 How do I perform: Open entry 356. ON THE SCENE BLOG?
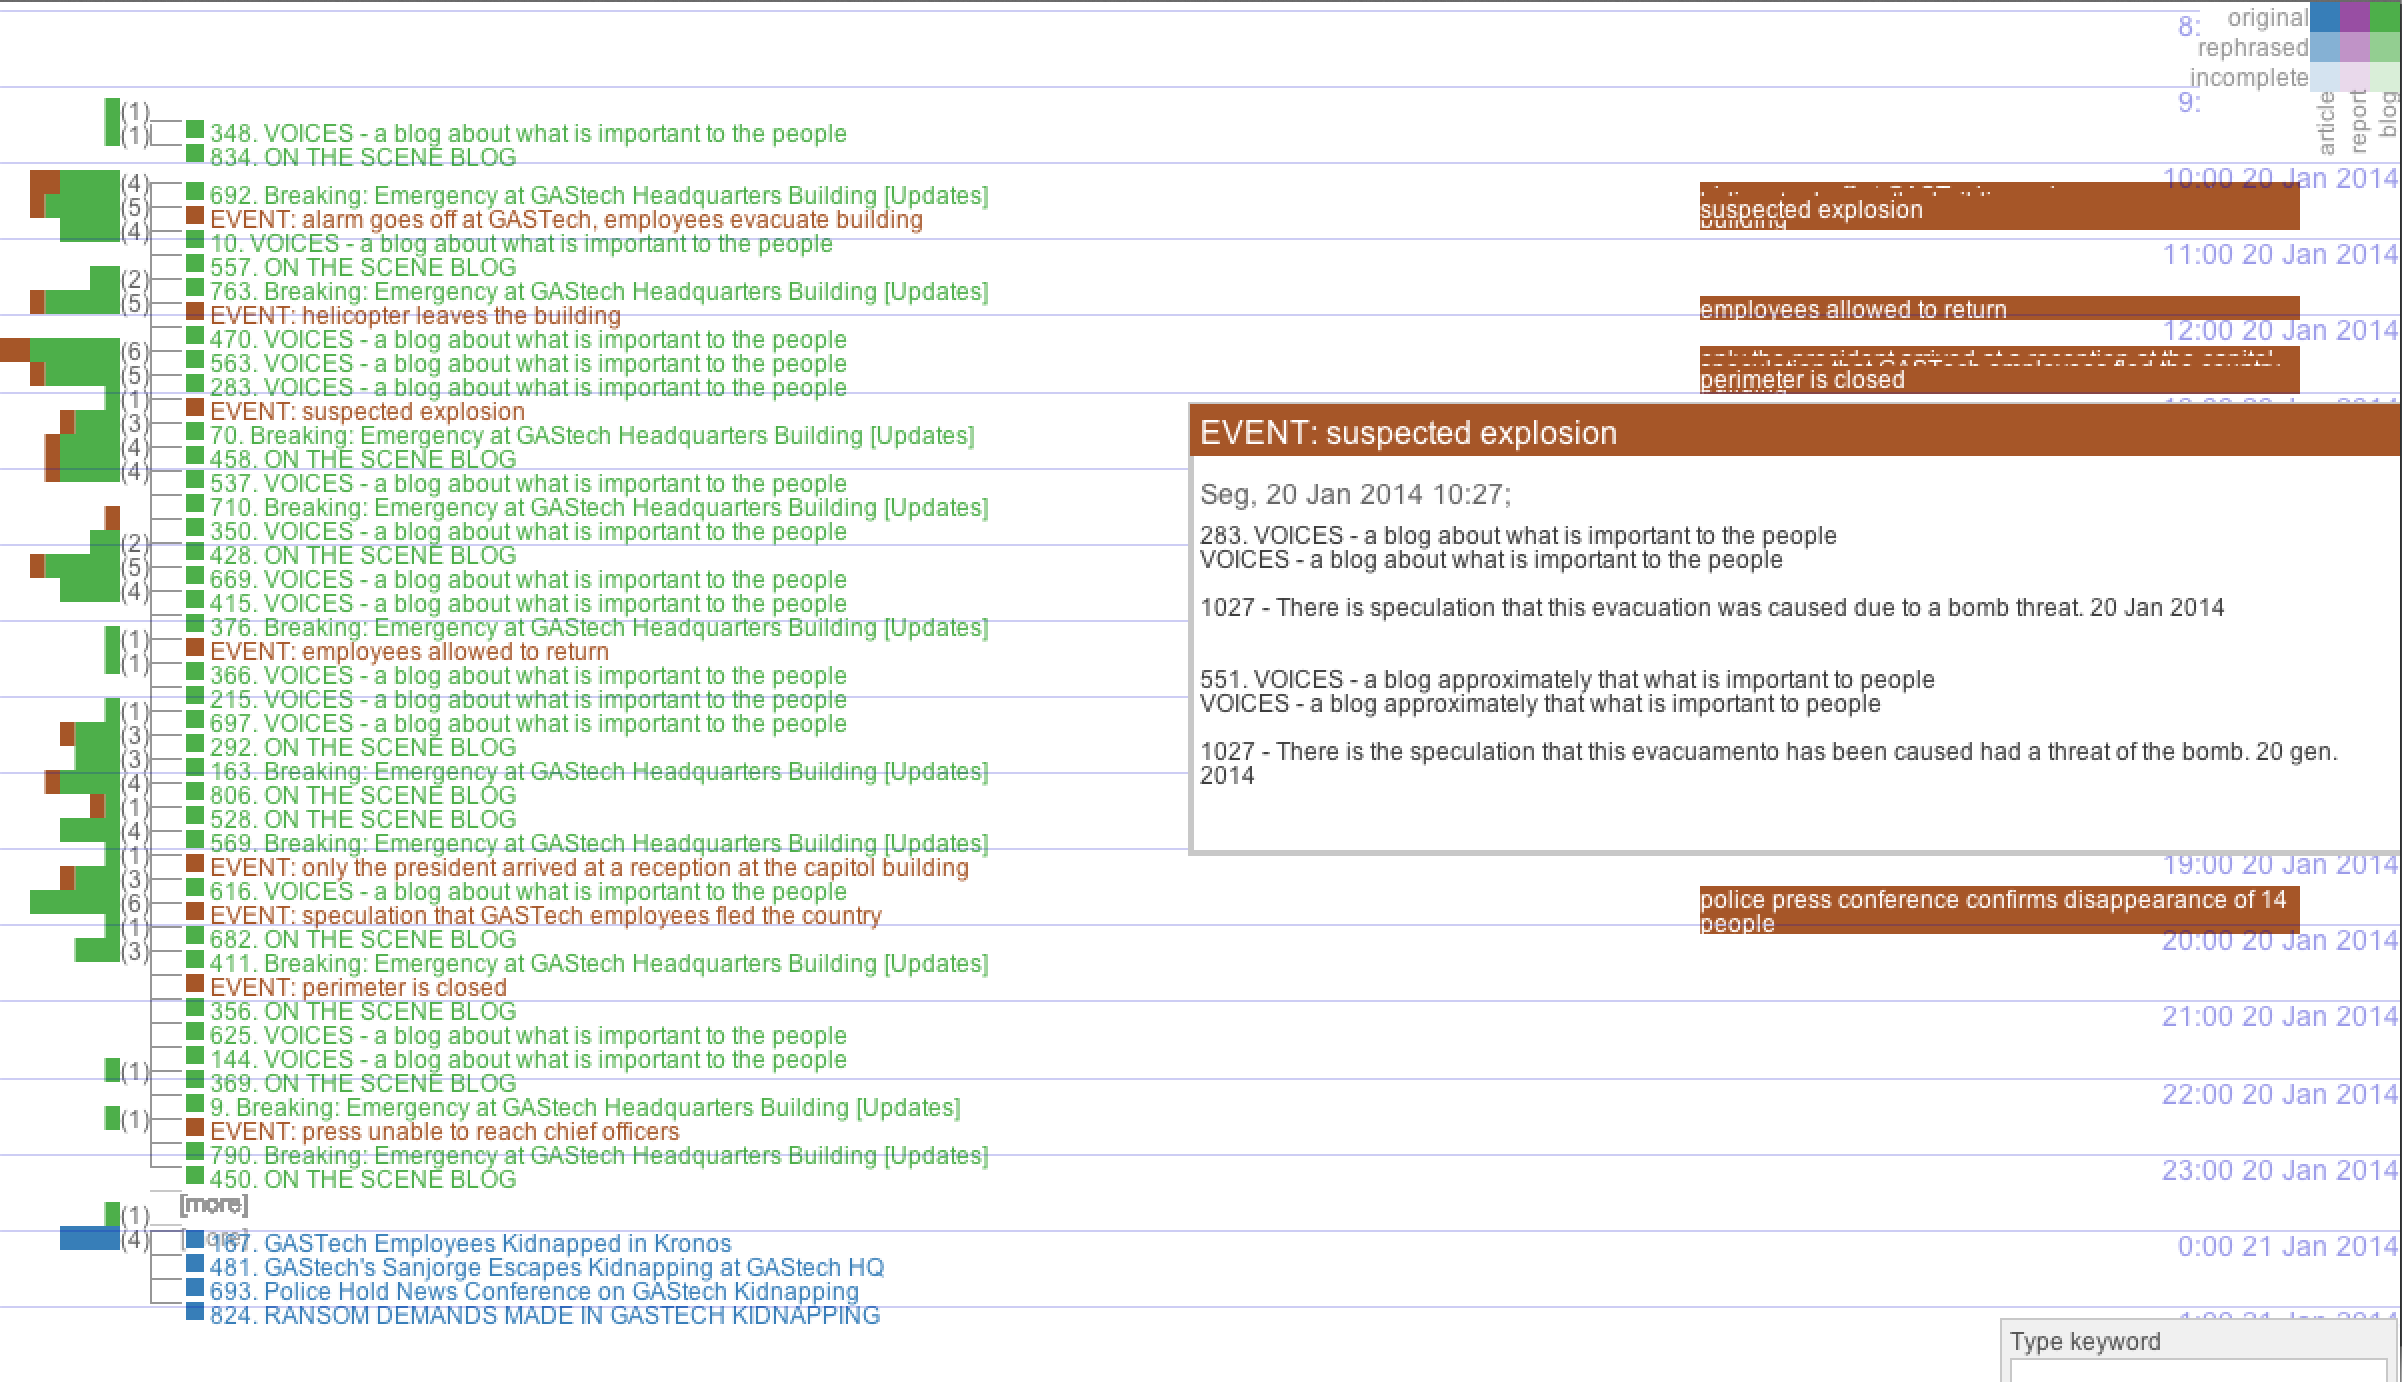[x=363, y=1011]
